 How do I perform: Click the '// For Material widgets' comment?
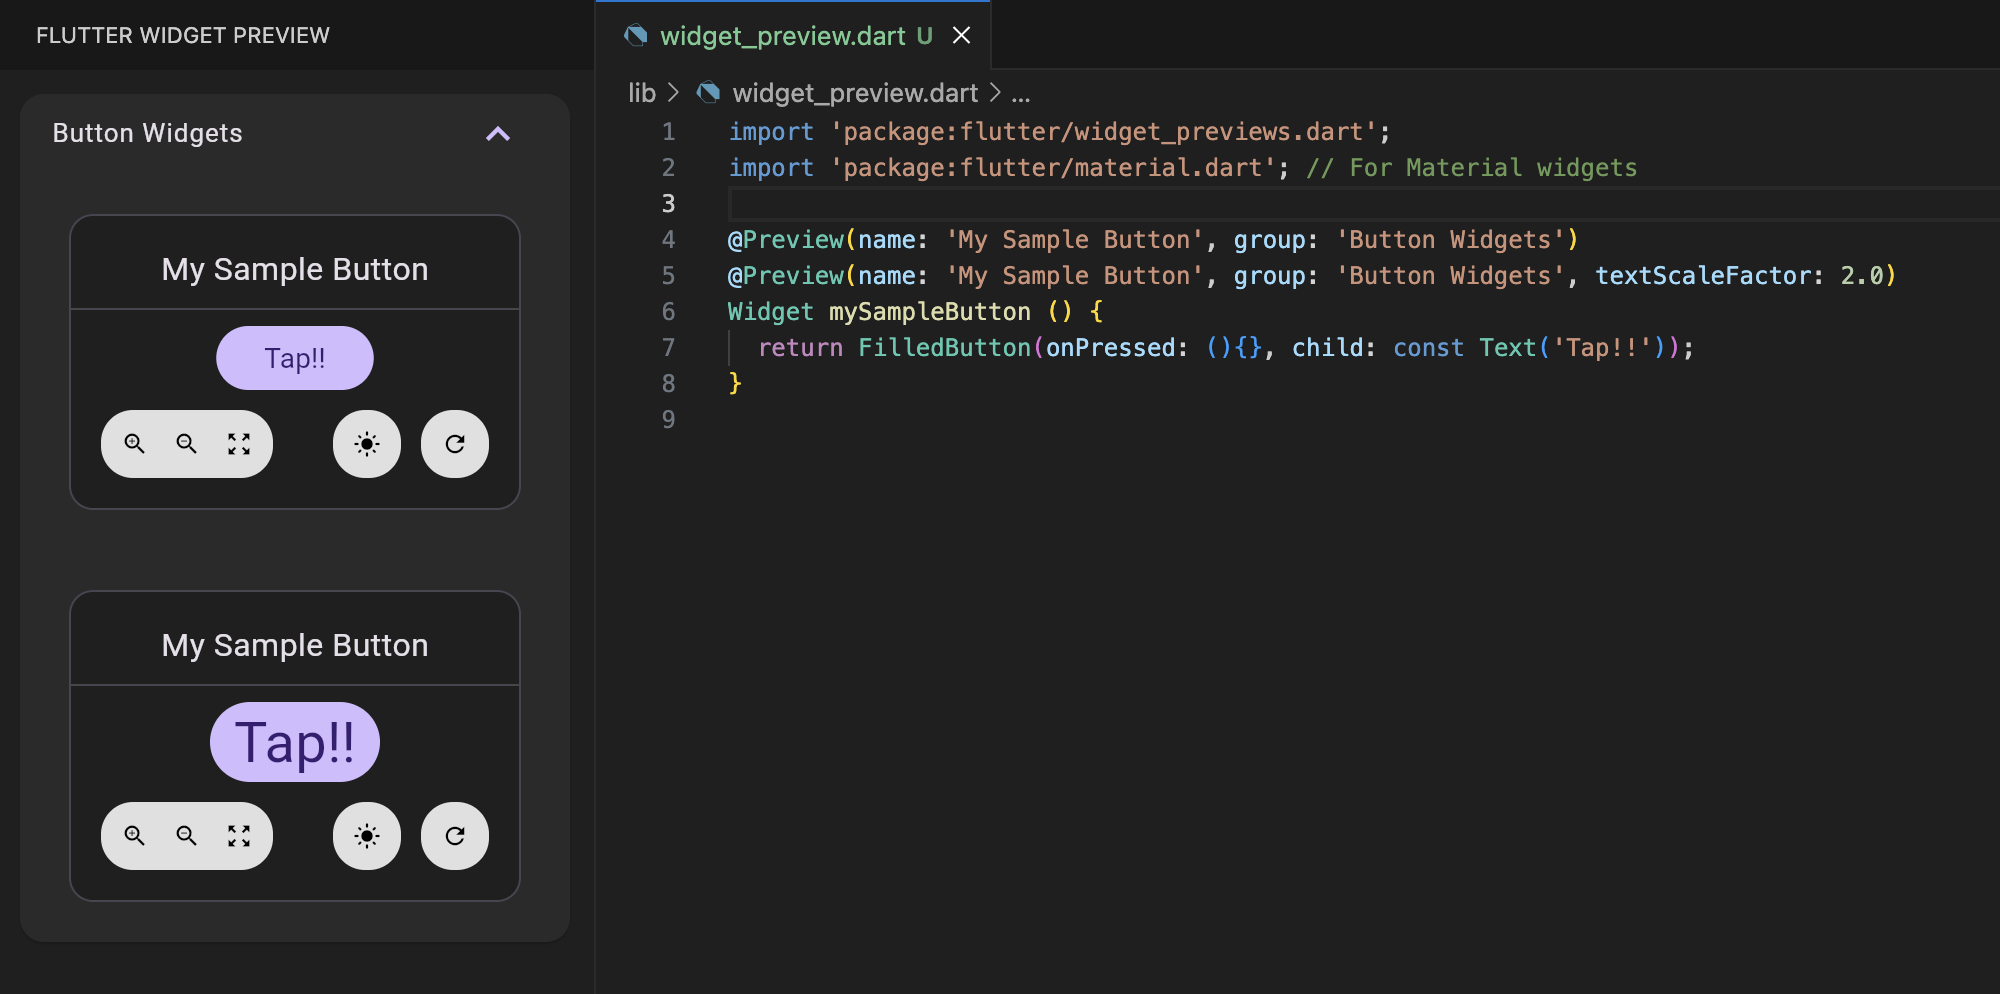(1472, 168)
